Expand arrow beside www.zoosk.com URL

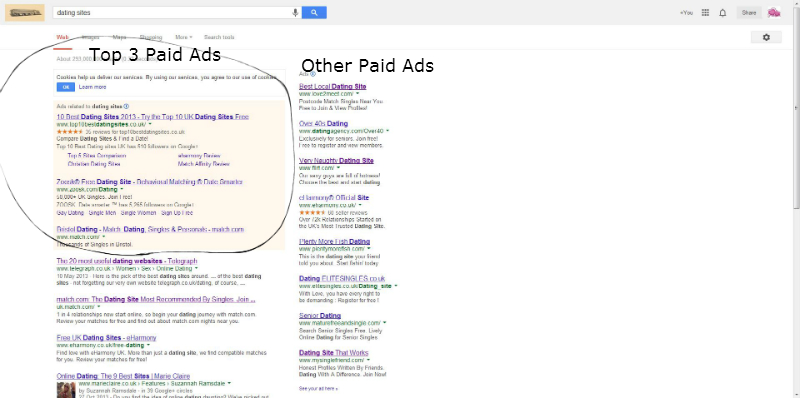click(x=121, y=189)
